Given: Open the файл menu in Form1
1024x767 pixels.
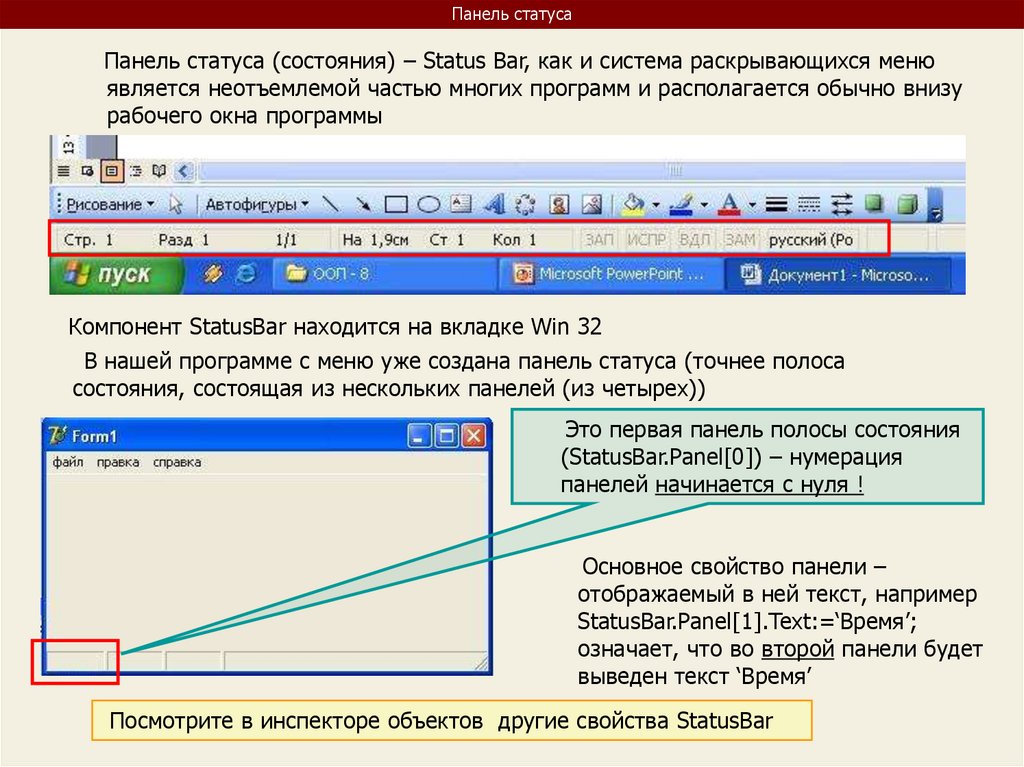Looking at the screenshot, I should (68, 462).
